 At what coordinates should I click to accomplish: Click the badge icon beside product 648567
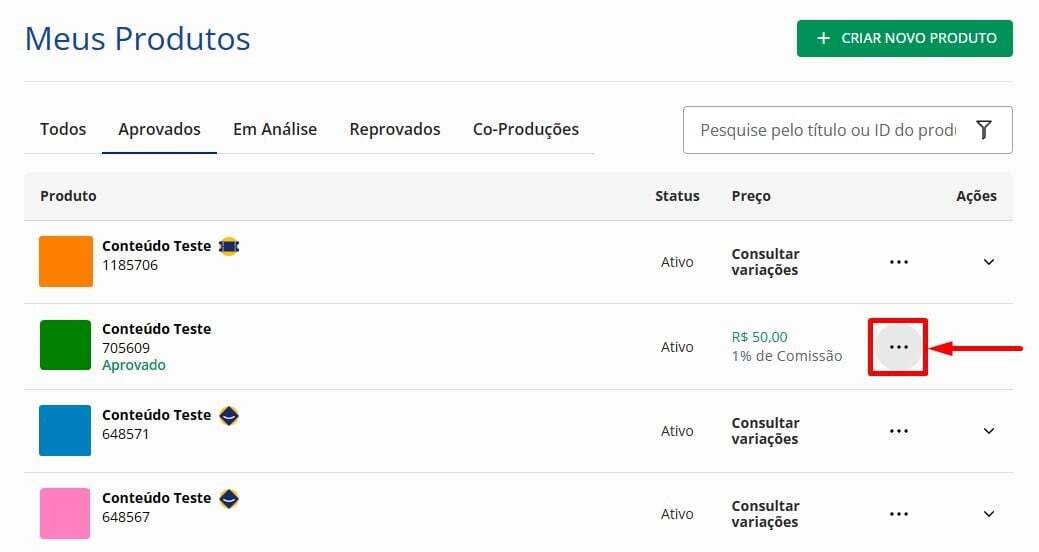coord(229,498)
